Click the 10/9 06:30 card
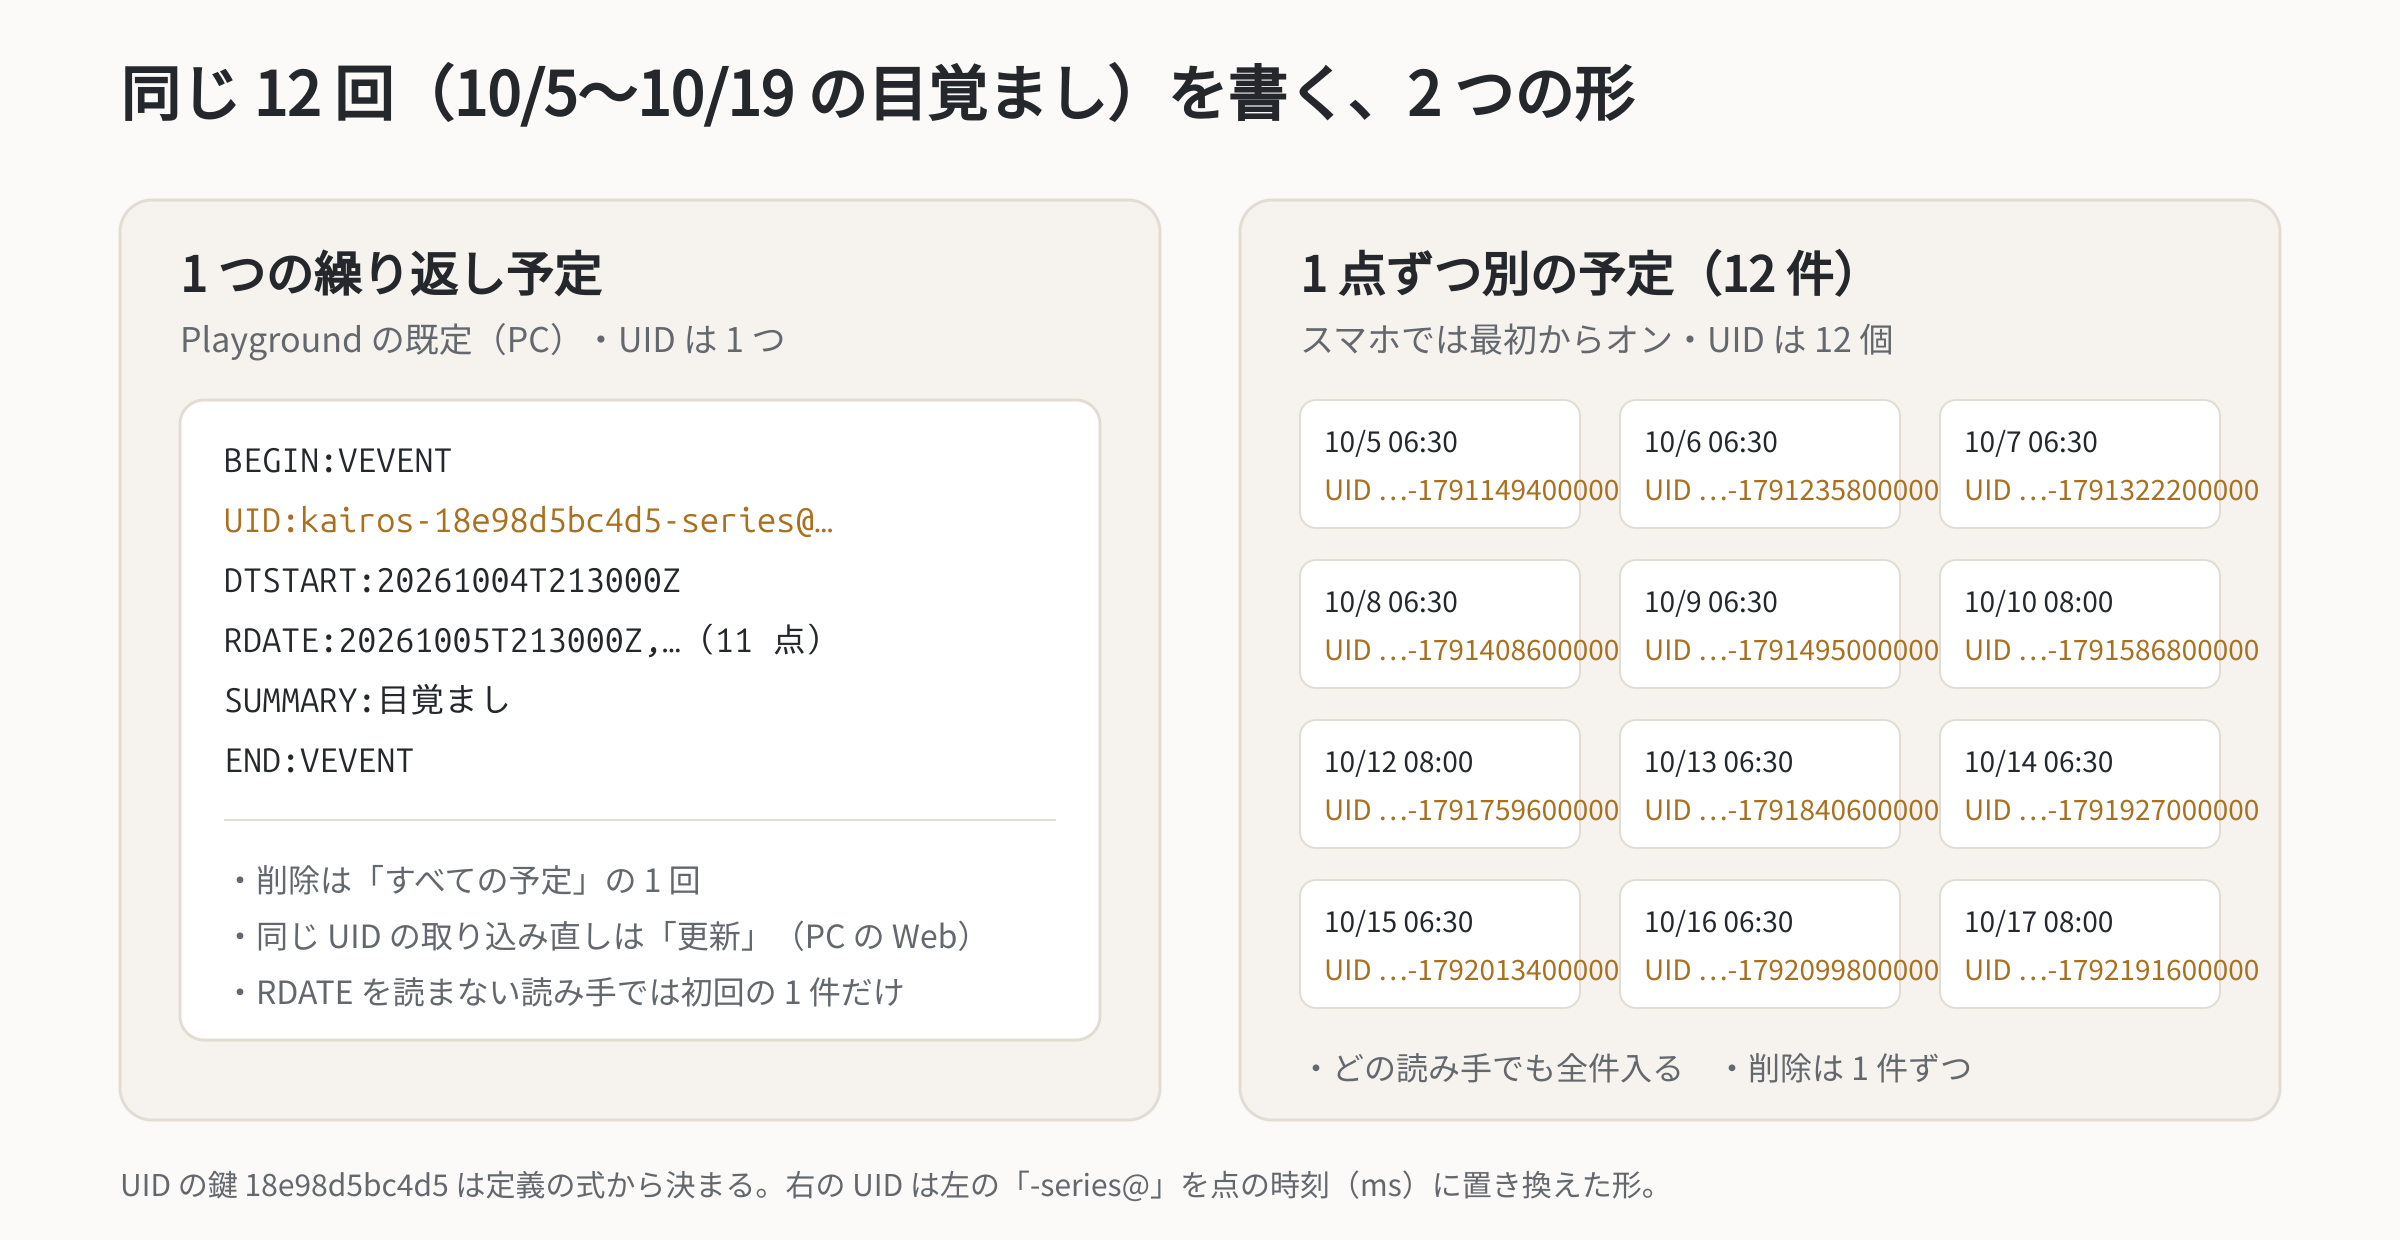 (x=1760, y=624)
